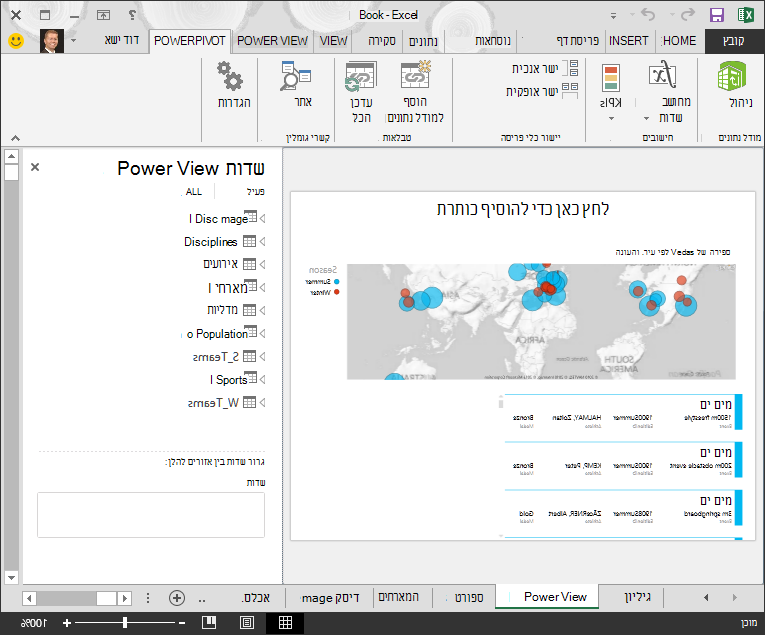Show פעיל active fields in list

pos(255,192)
